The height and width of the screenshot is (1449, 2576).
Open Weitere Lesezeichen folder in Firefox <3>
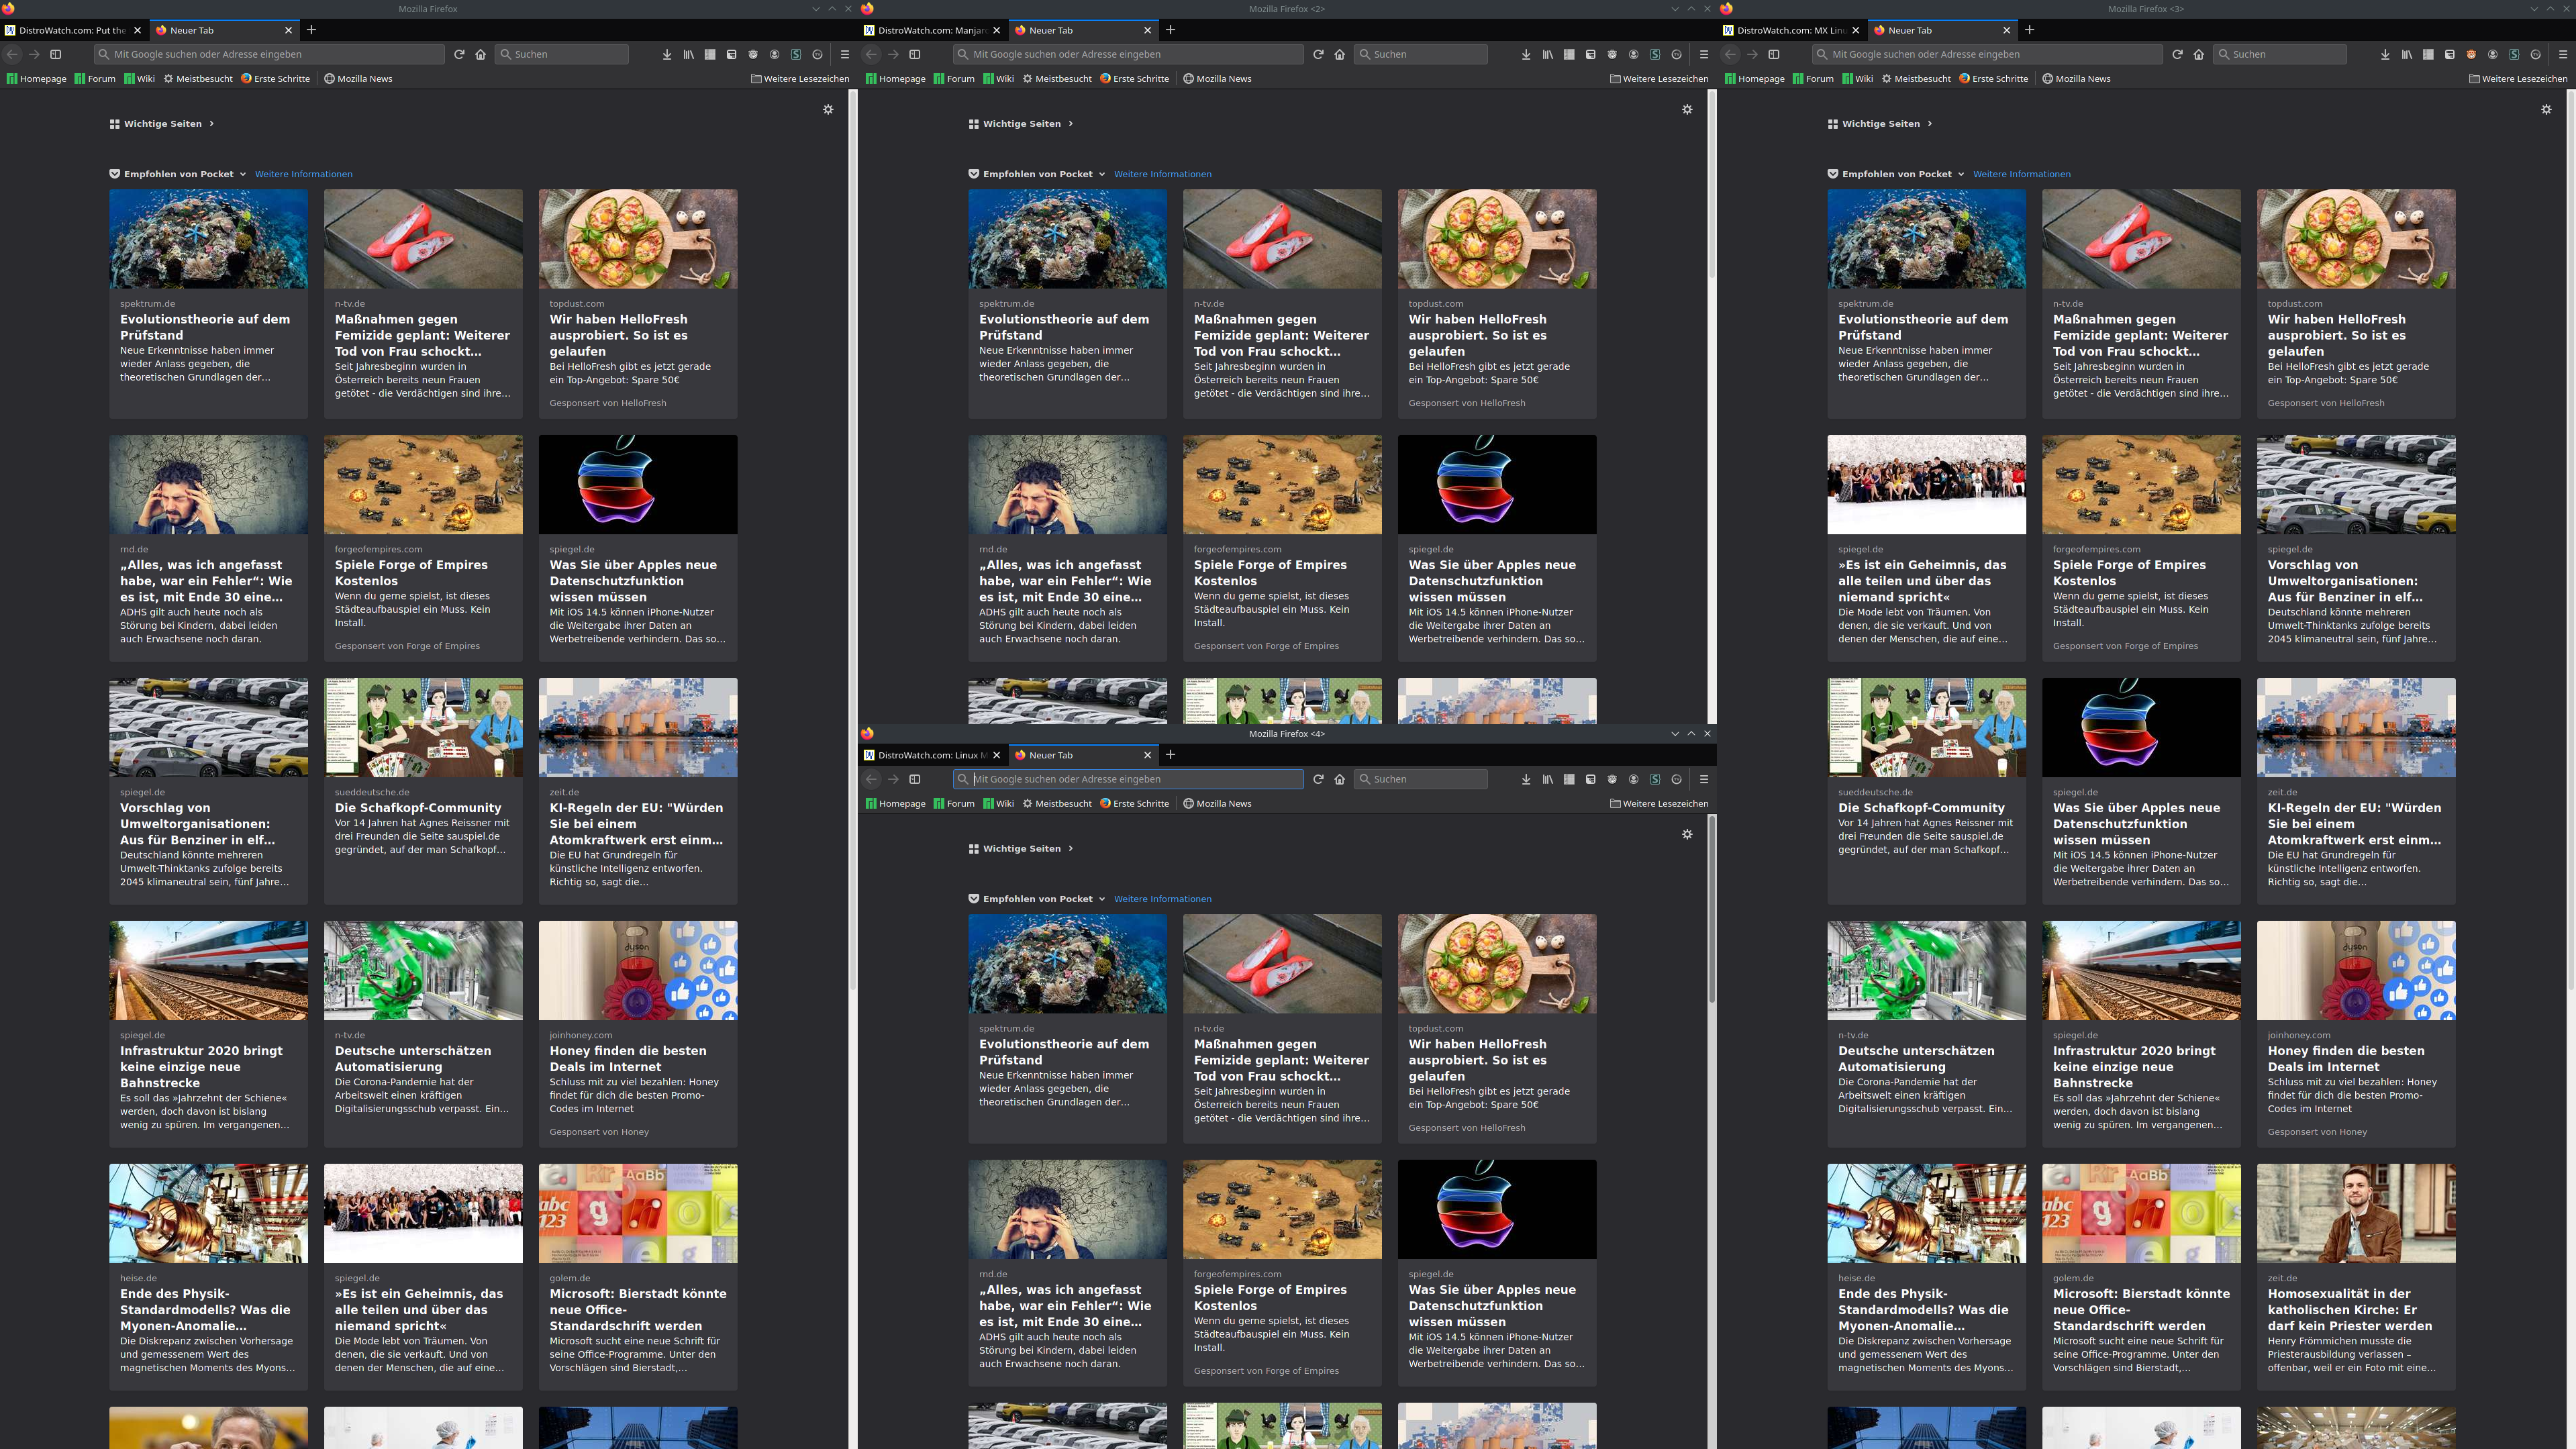tap(2518, 79)
